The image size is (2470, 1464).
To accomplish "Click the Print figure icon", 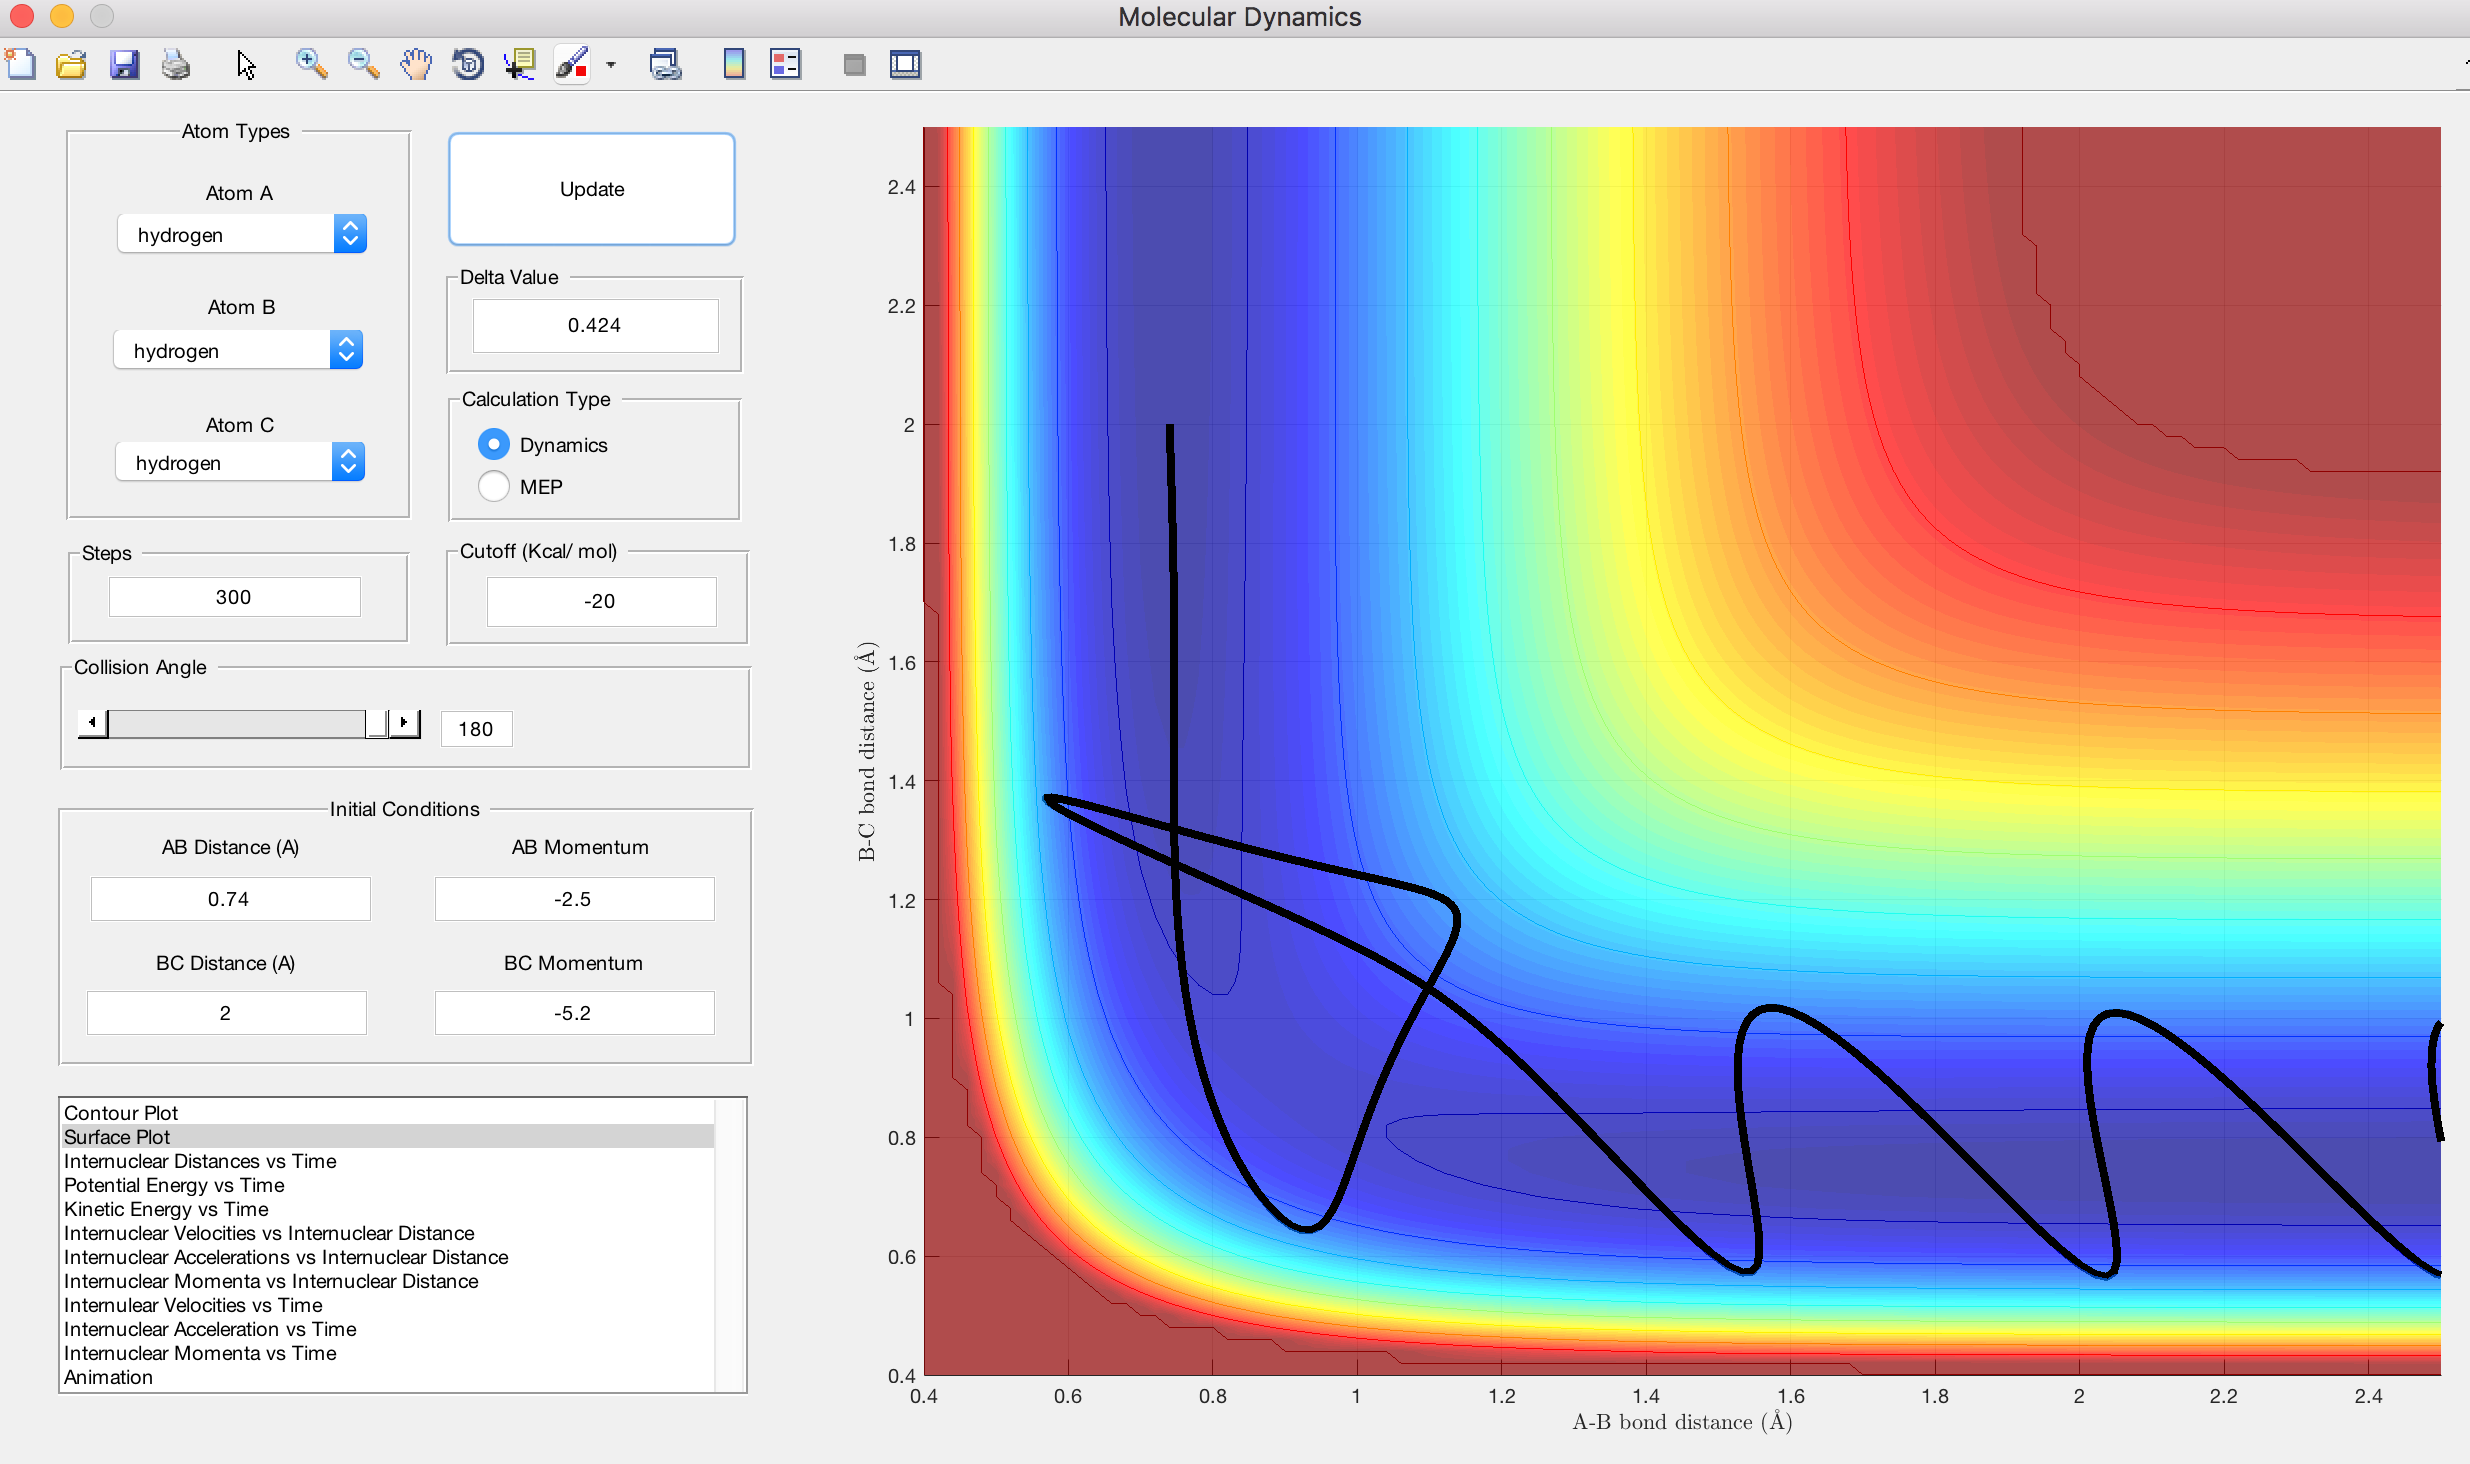I will 176,65.
